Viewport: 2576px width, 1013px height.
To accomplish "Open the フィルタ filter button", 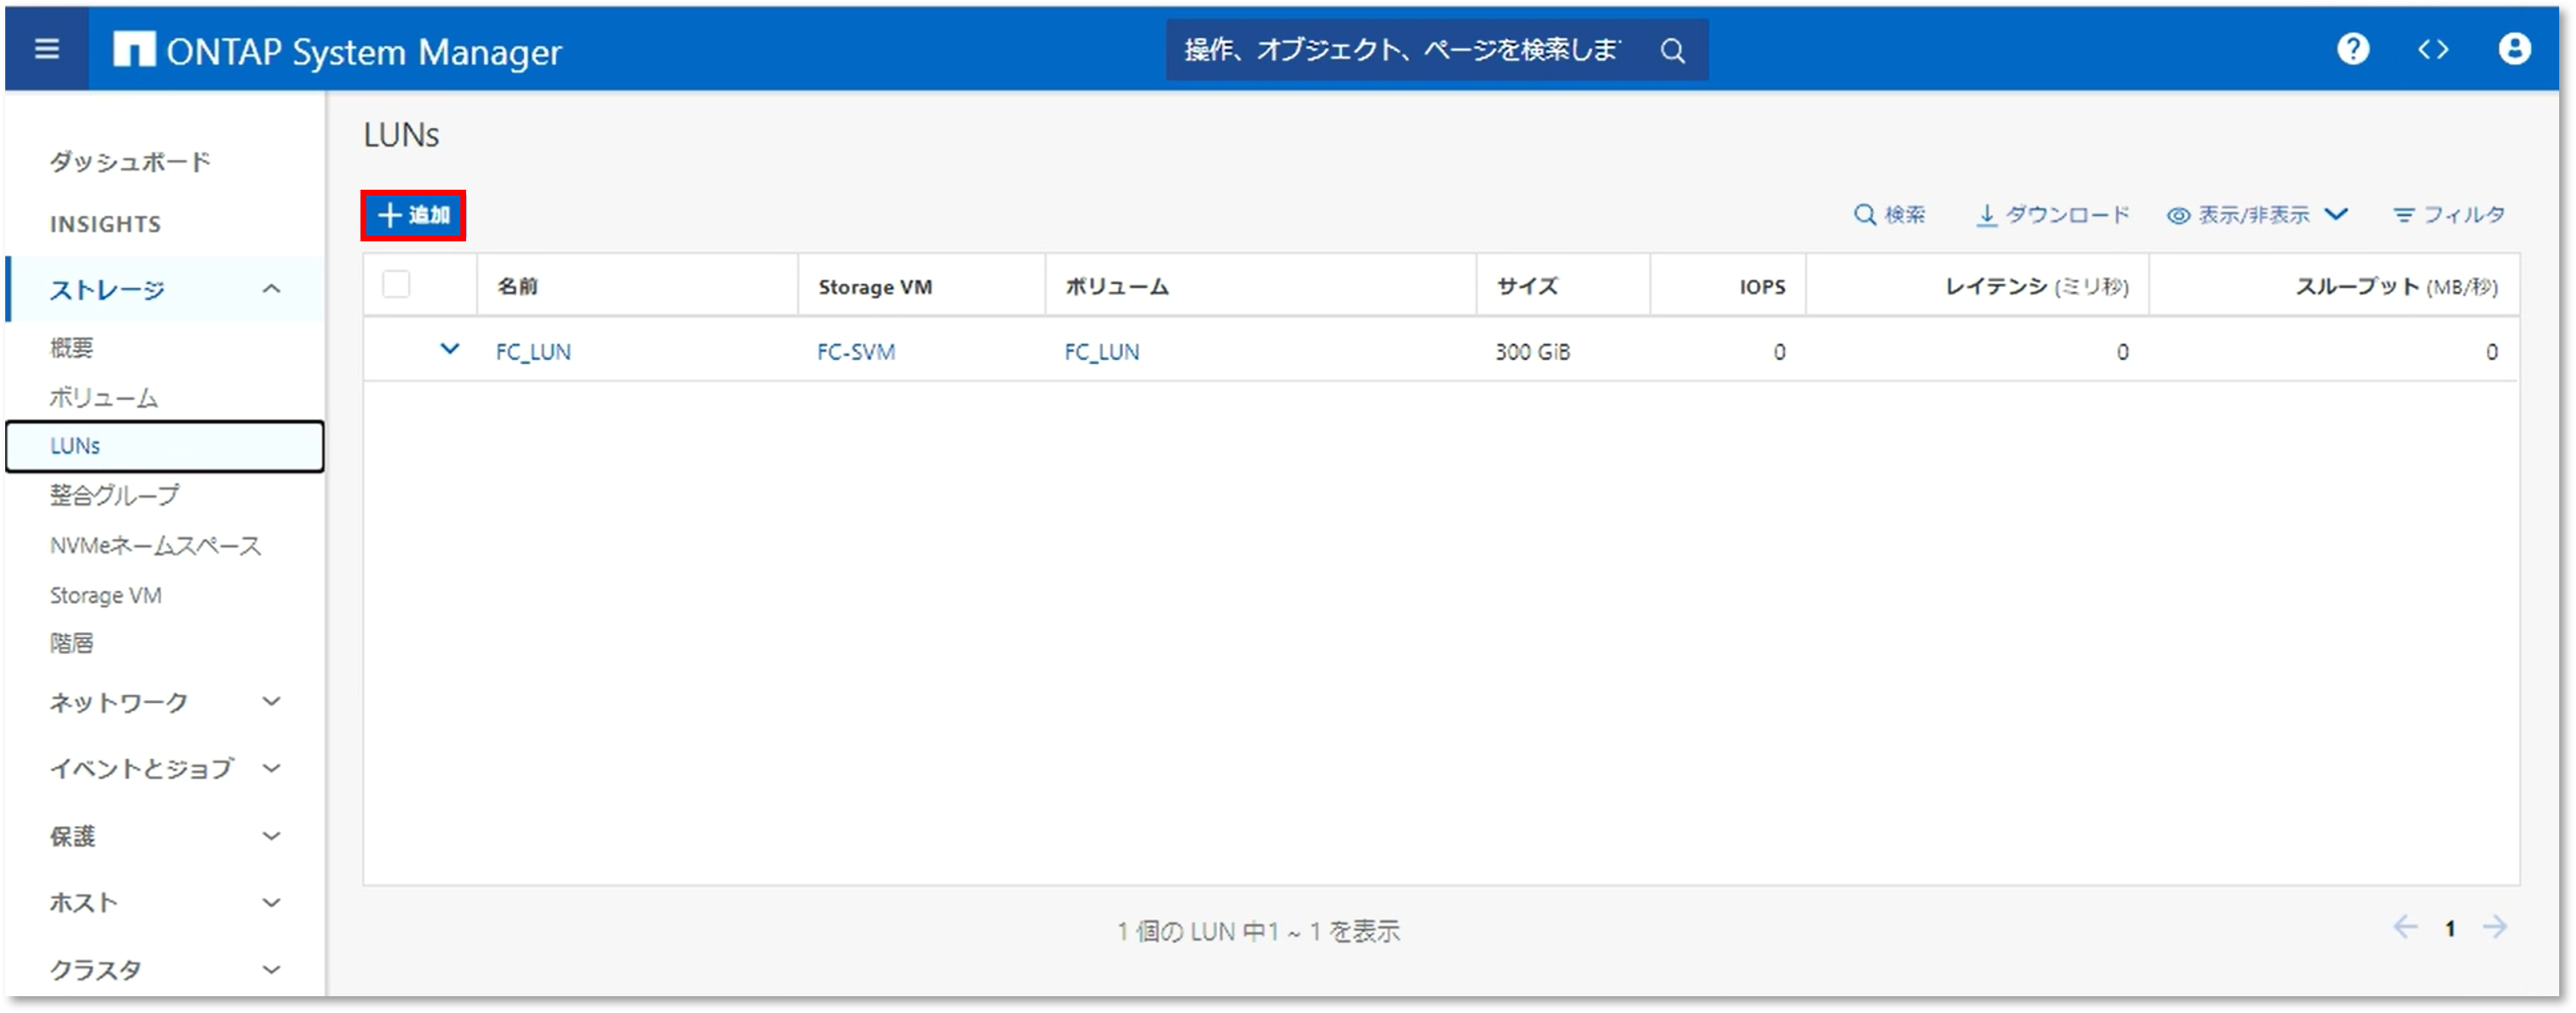I will click(x=2449, y=215).
